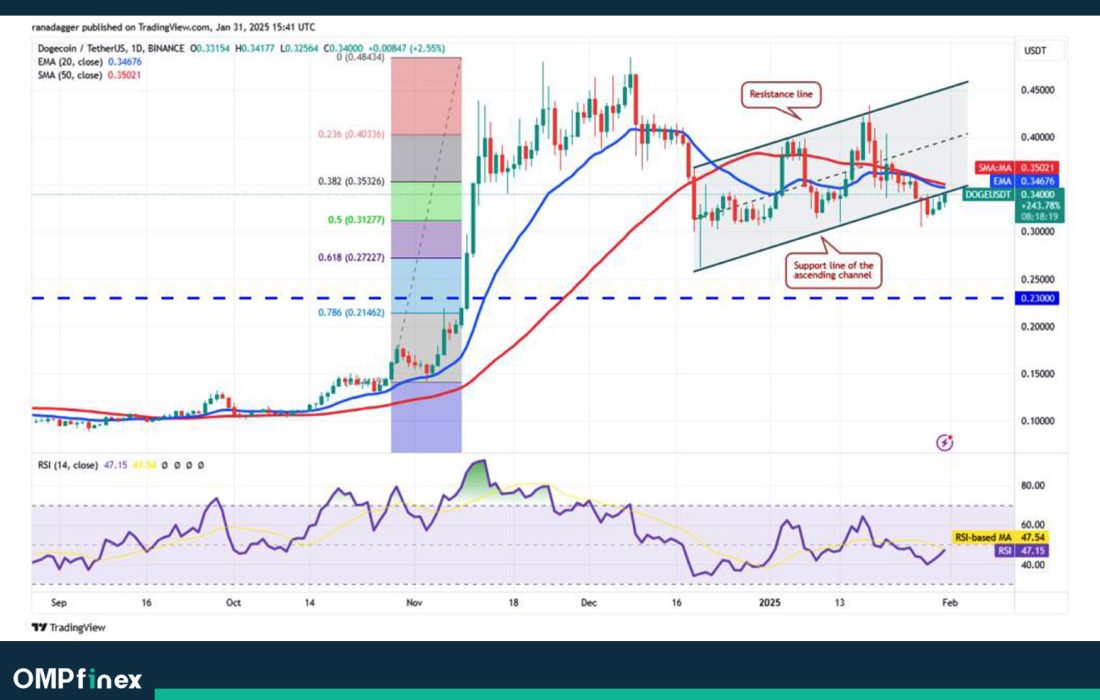Click the OMPfinex logo in footer
Screen dimensions: 1100x700
77,679
